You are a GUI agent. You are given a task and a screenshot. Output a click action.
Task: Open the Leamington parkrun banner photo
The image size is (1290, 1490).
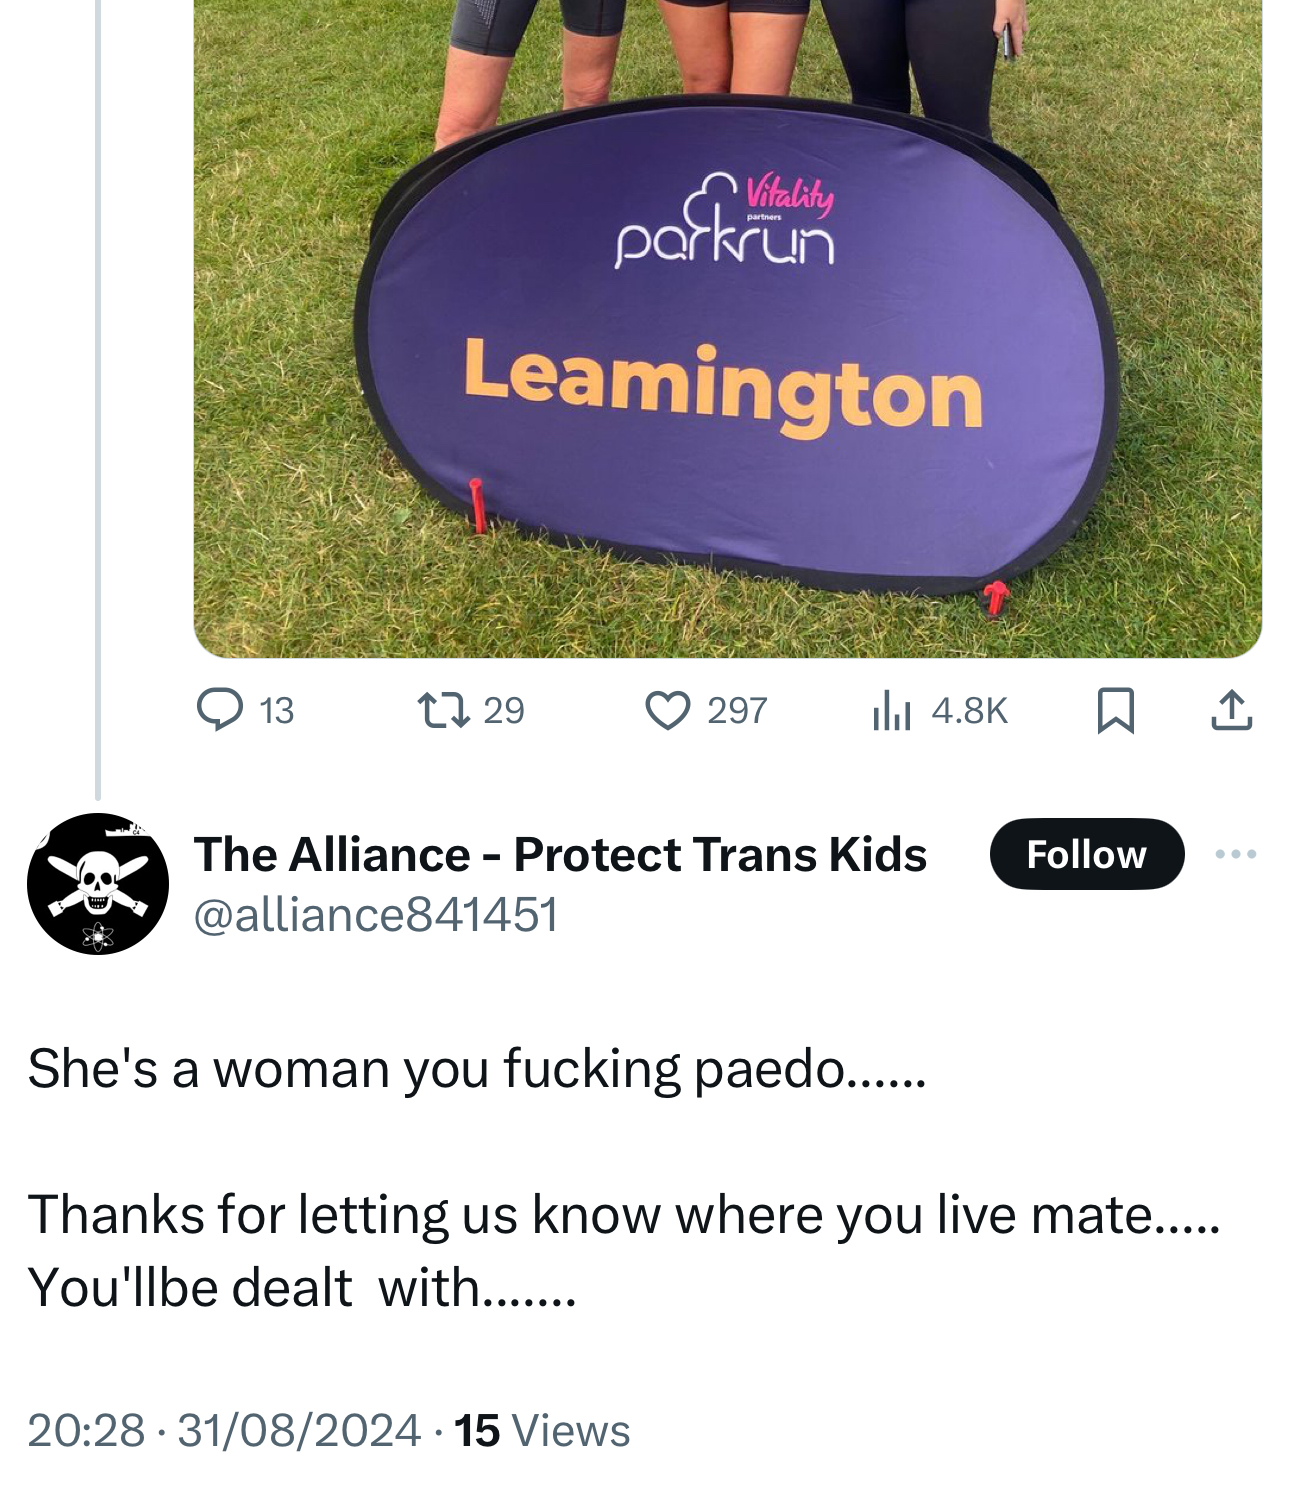pyautogui.click(x=727, y=330)
